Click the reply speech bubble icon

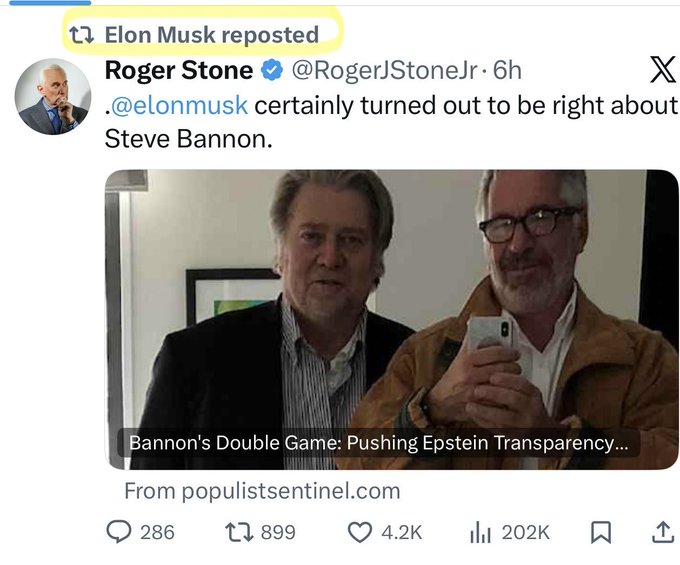(118, 532)
